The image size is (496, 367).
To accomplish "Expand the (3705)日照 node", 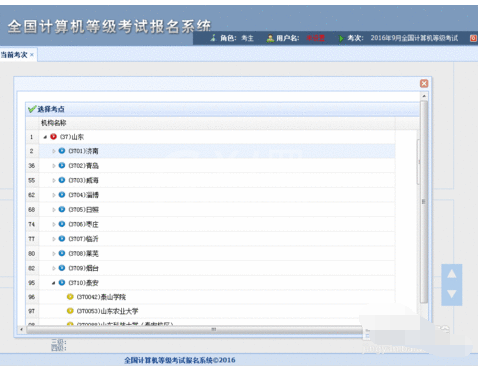I will [54, 210].
